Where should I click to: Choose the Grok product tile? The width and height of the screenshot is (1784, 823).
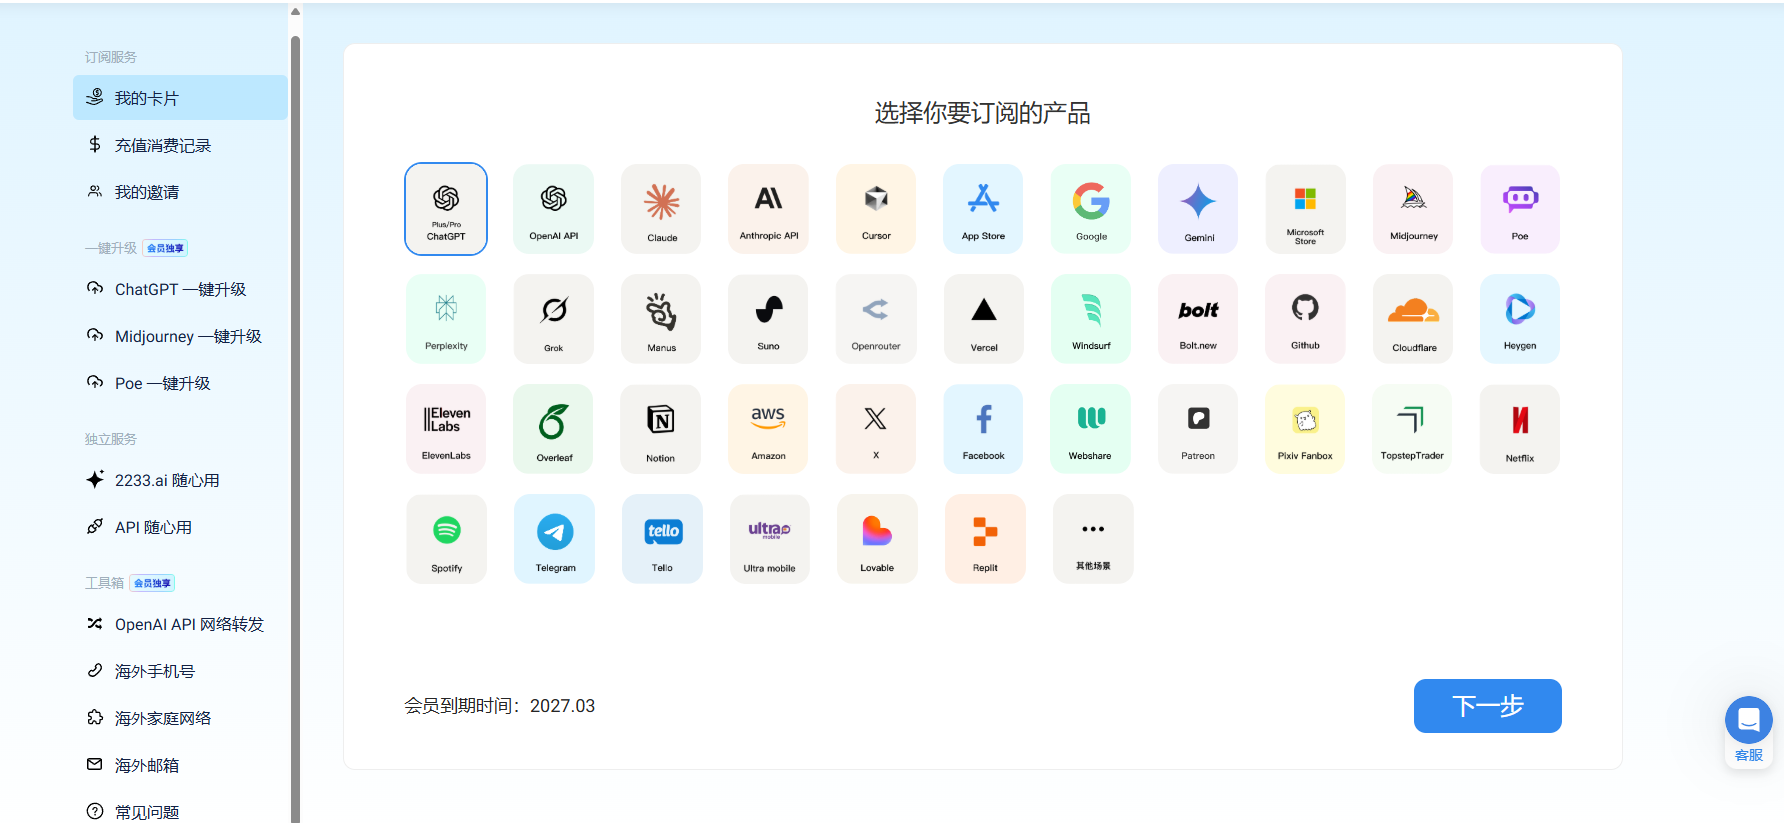[554, 319]
